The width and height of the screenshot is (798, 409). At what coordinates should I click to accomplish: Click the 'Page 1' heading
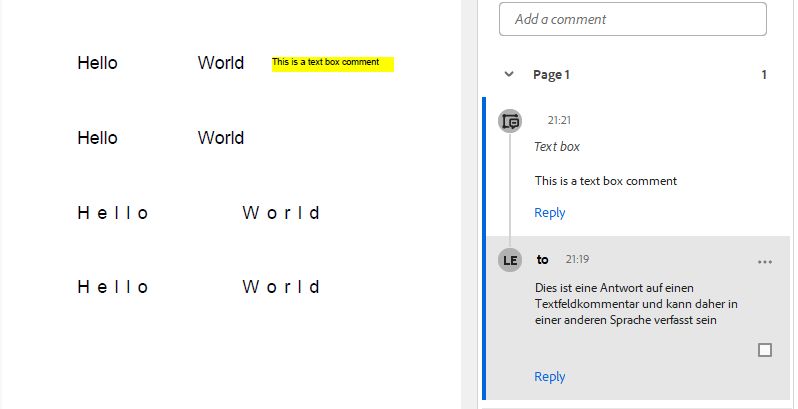[551, 75]
